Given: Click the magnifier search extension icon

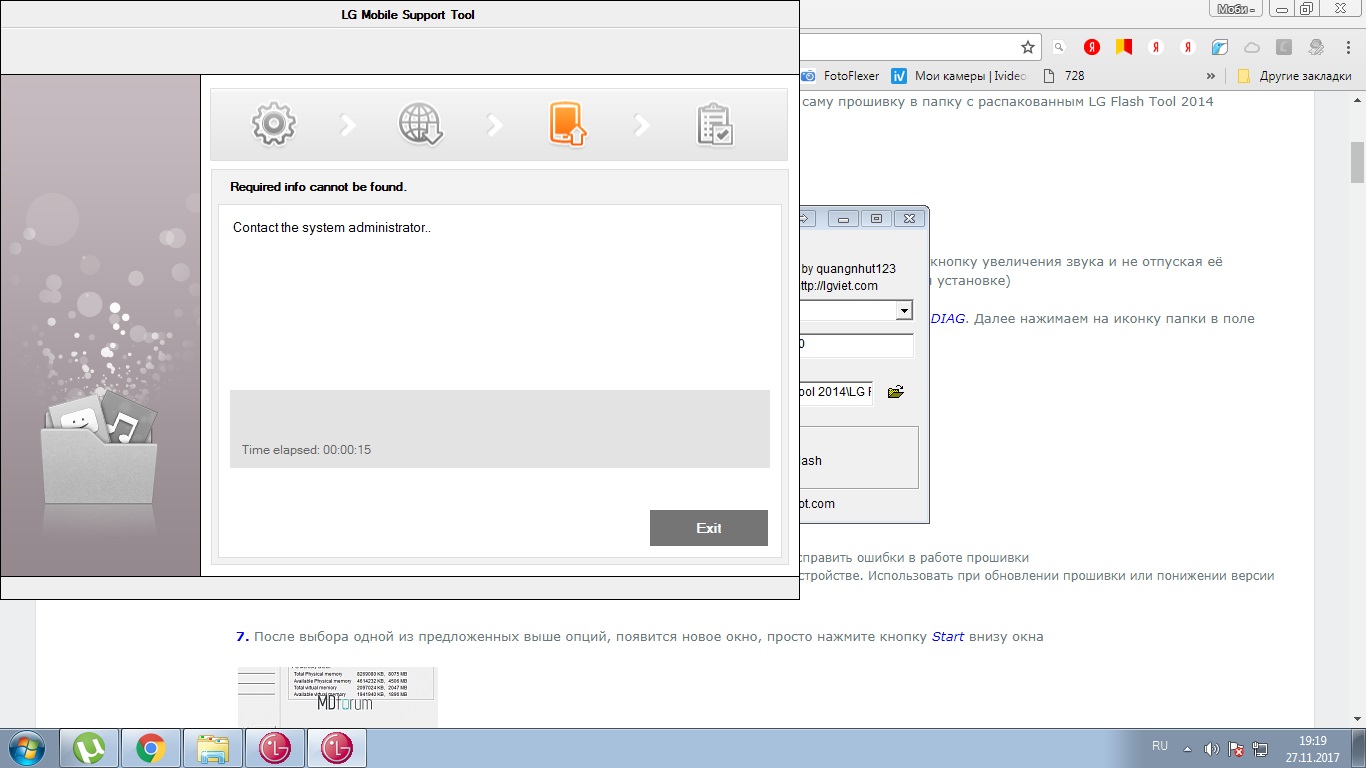Looking at the screenshot, I should pyautogui.click(x=1060, y=47).
